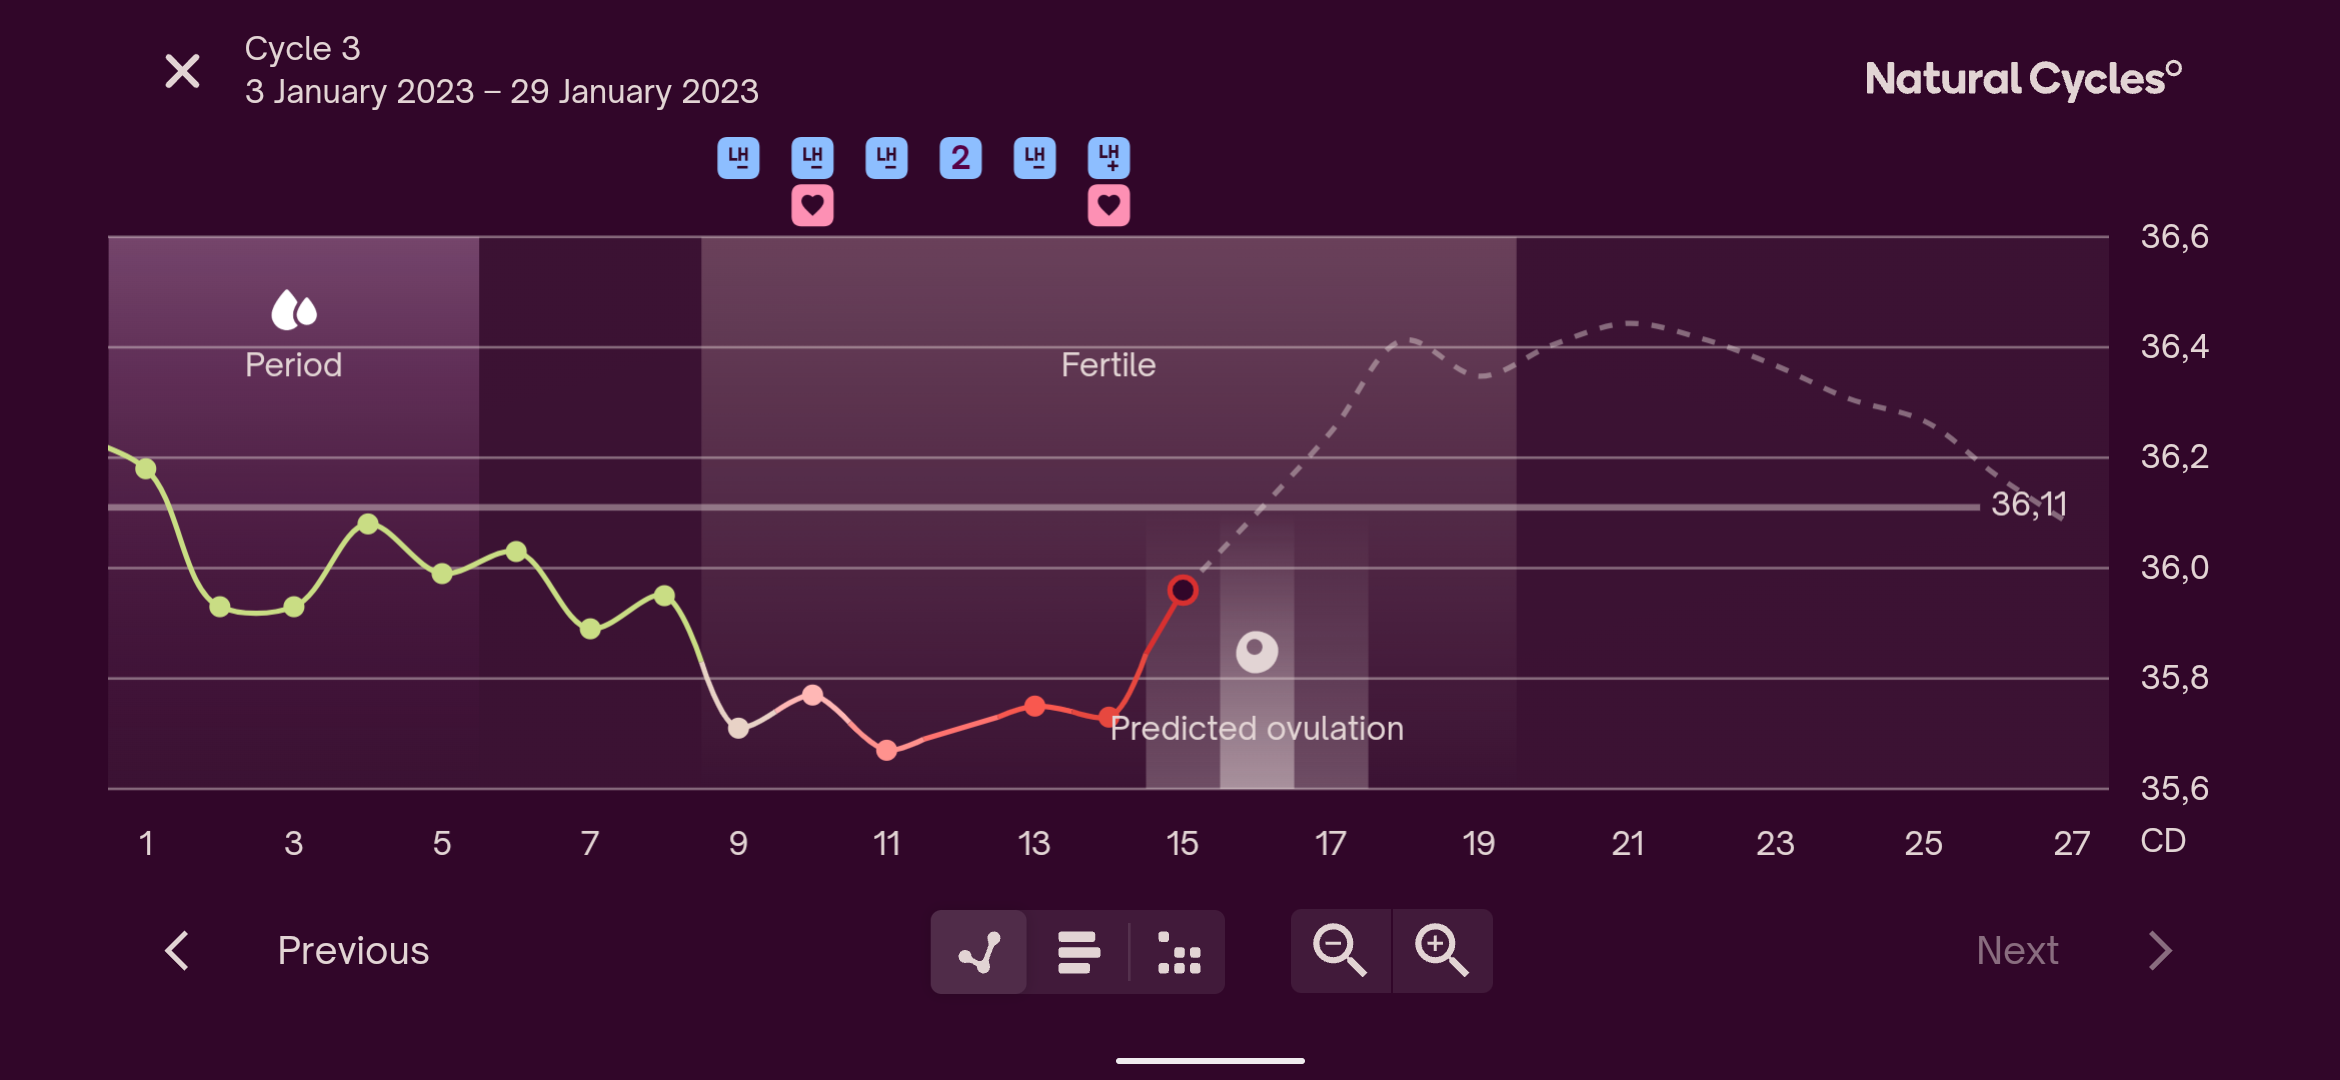Go to the next cycle using right chevron
The image size is (2340, 1080).
coord(2160,951)
